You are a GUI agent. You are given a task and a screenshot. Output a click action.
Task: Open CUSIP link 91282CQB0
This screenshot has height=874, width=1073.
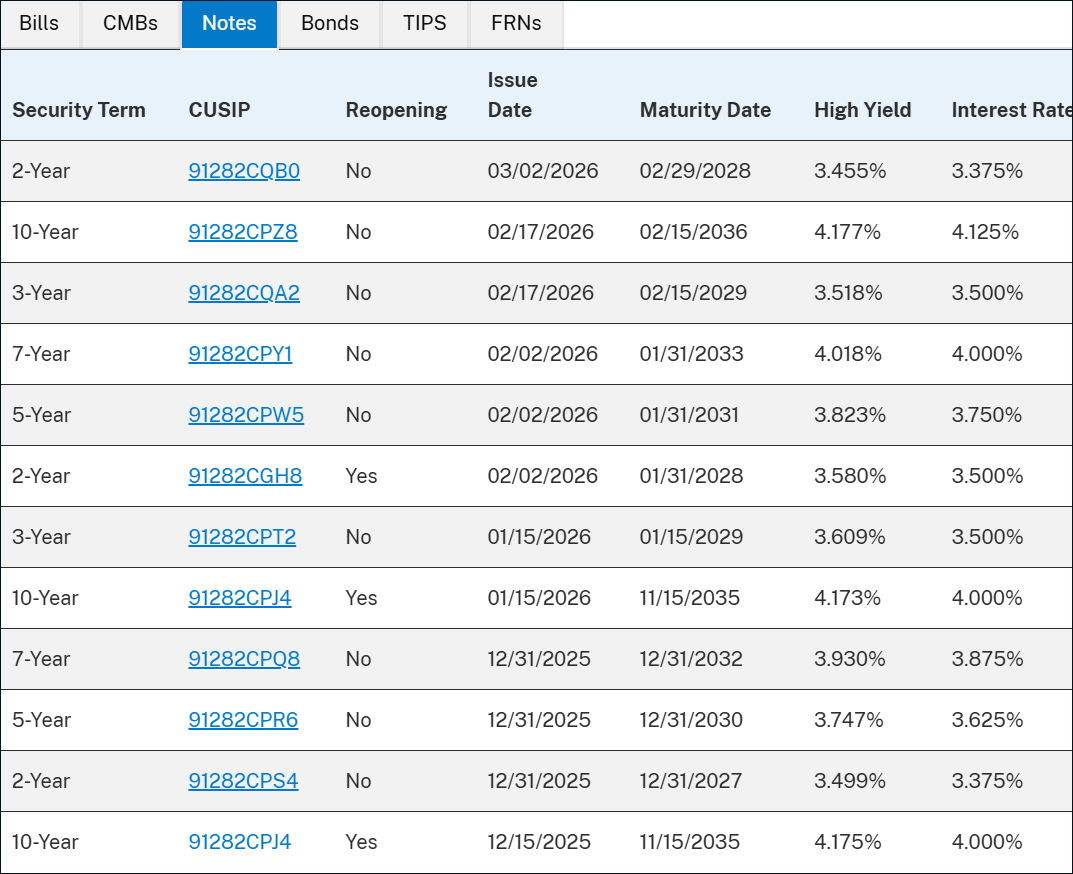(244, 171)
